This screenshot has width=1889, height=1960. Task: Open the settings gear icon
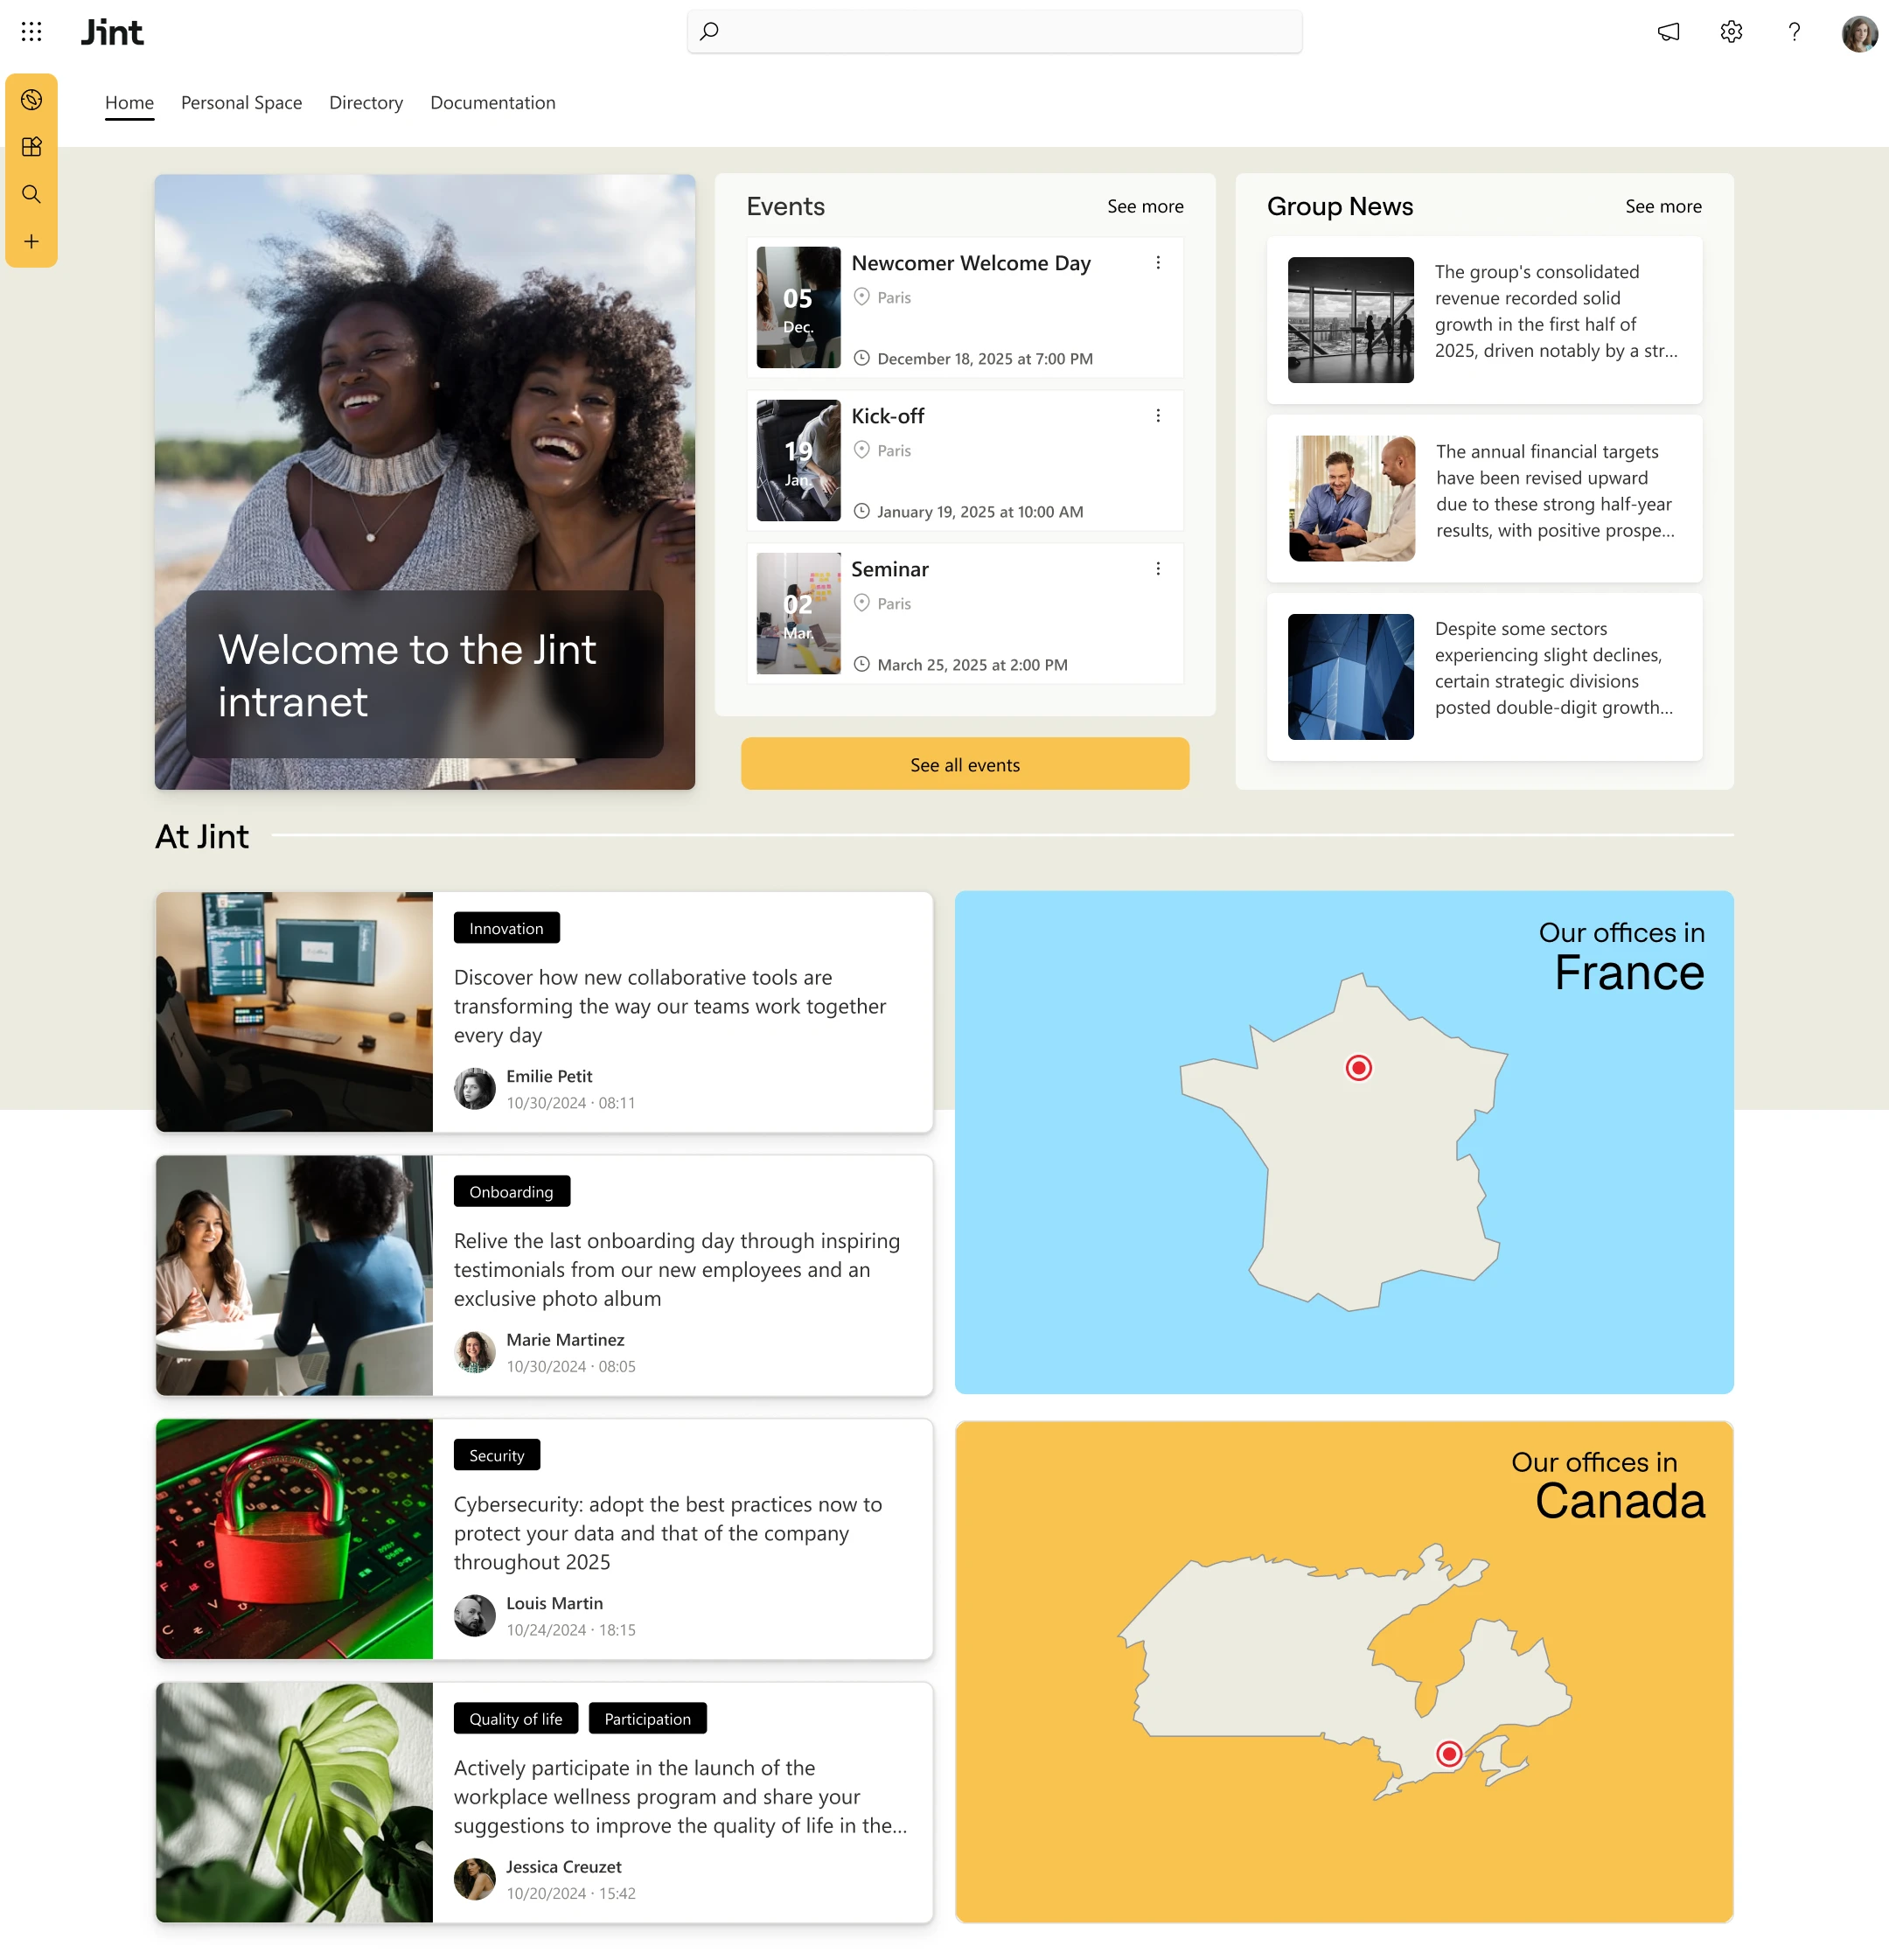(x=1731, y=32)
